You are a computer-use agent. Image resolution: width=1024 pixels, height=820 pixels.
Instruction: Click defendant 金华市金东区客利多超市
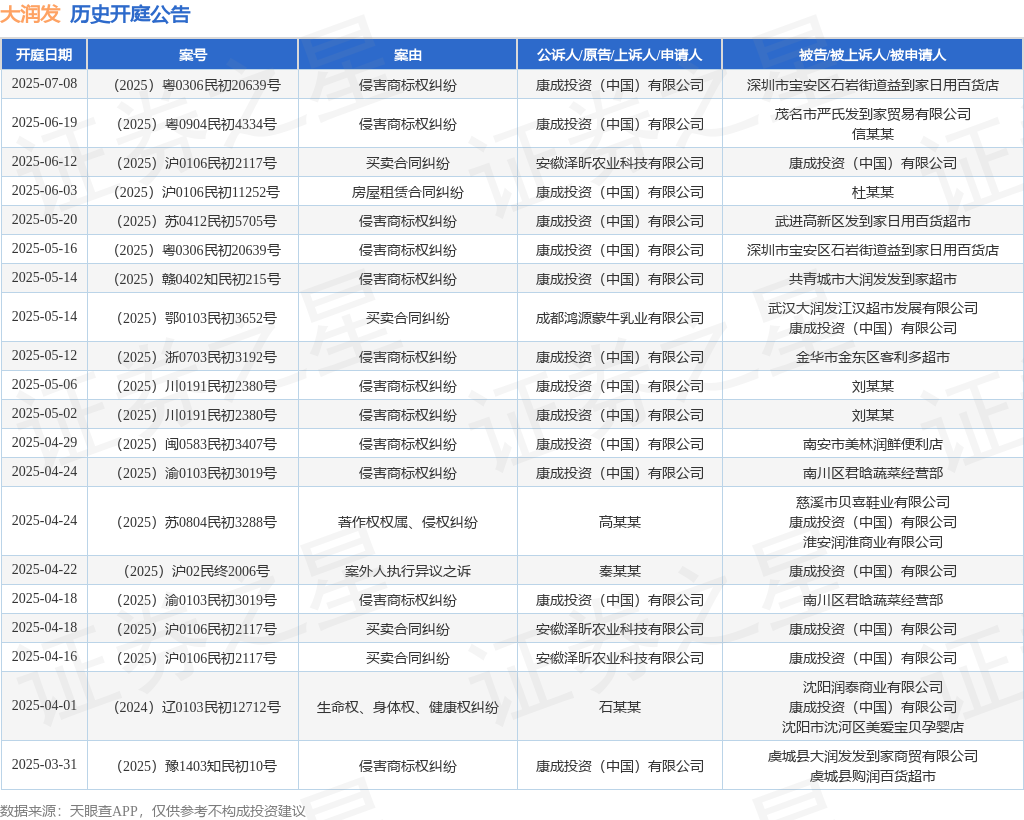pos(872,357)
